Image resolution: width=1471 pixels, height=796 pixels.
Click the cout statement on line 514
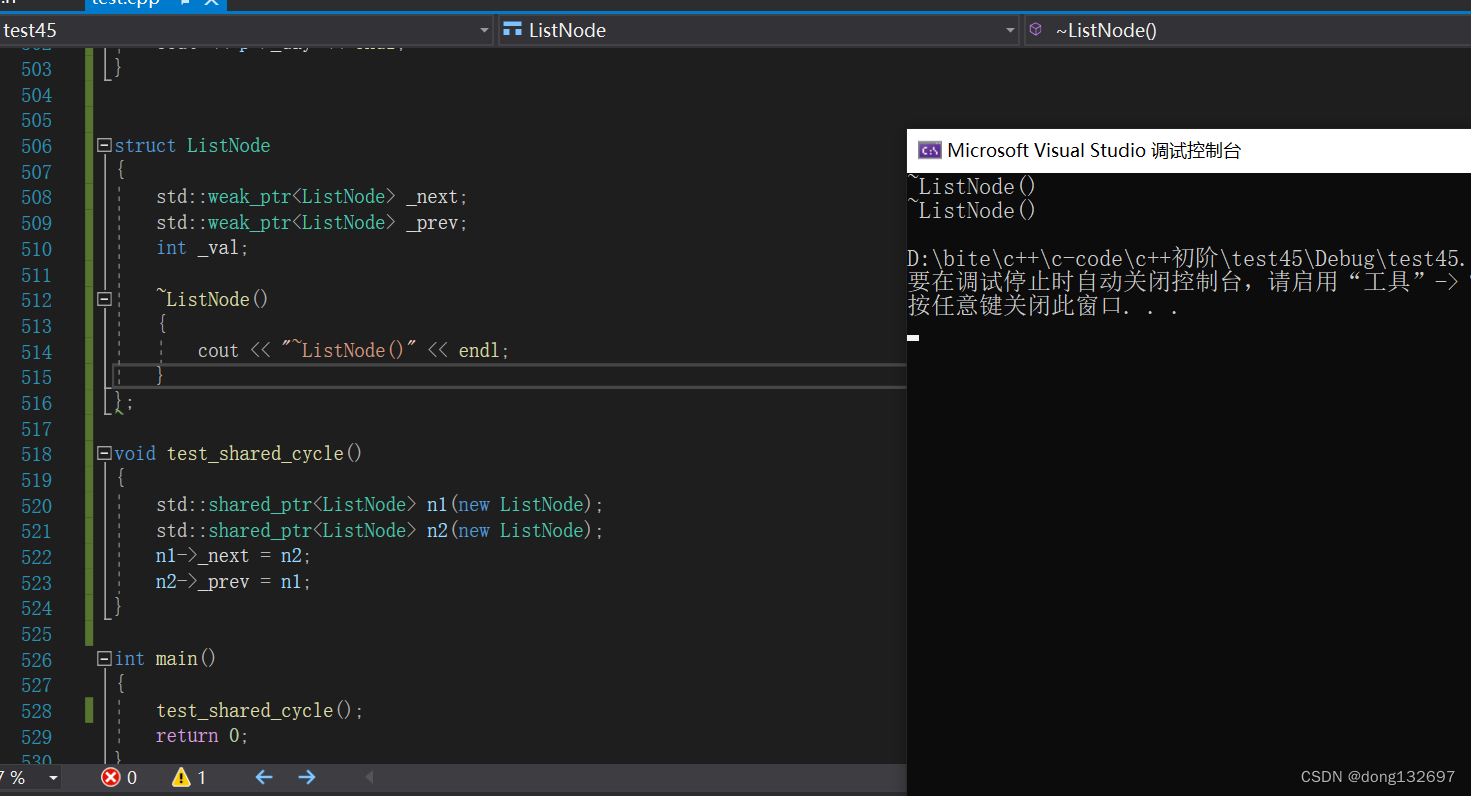[x=354, y=351]
